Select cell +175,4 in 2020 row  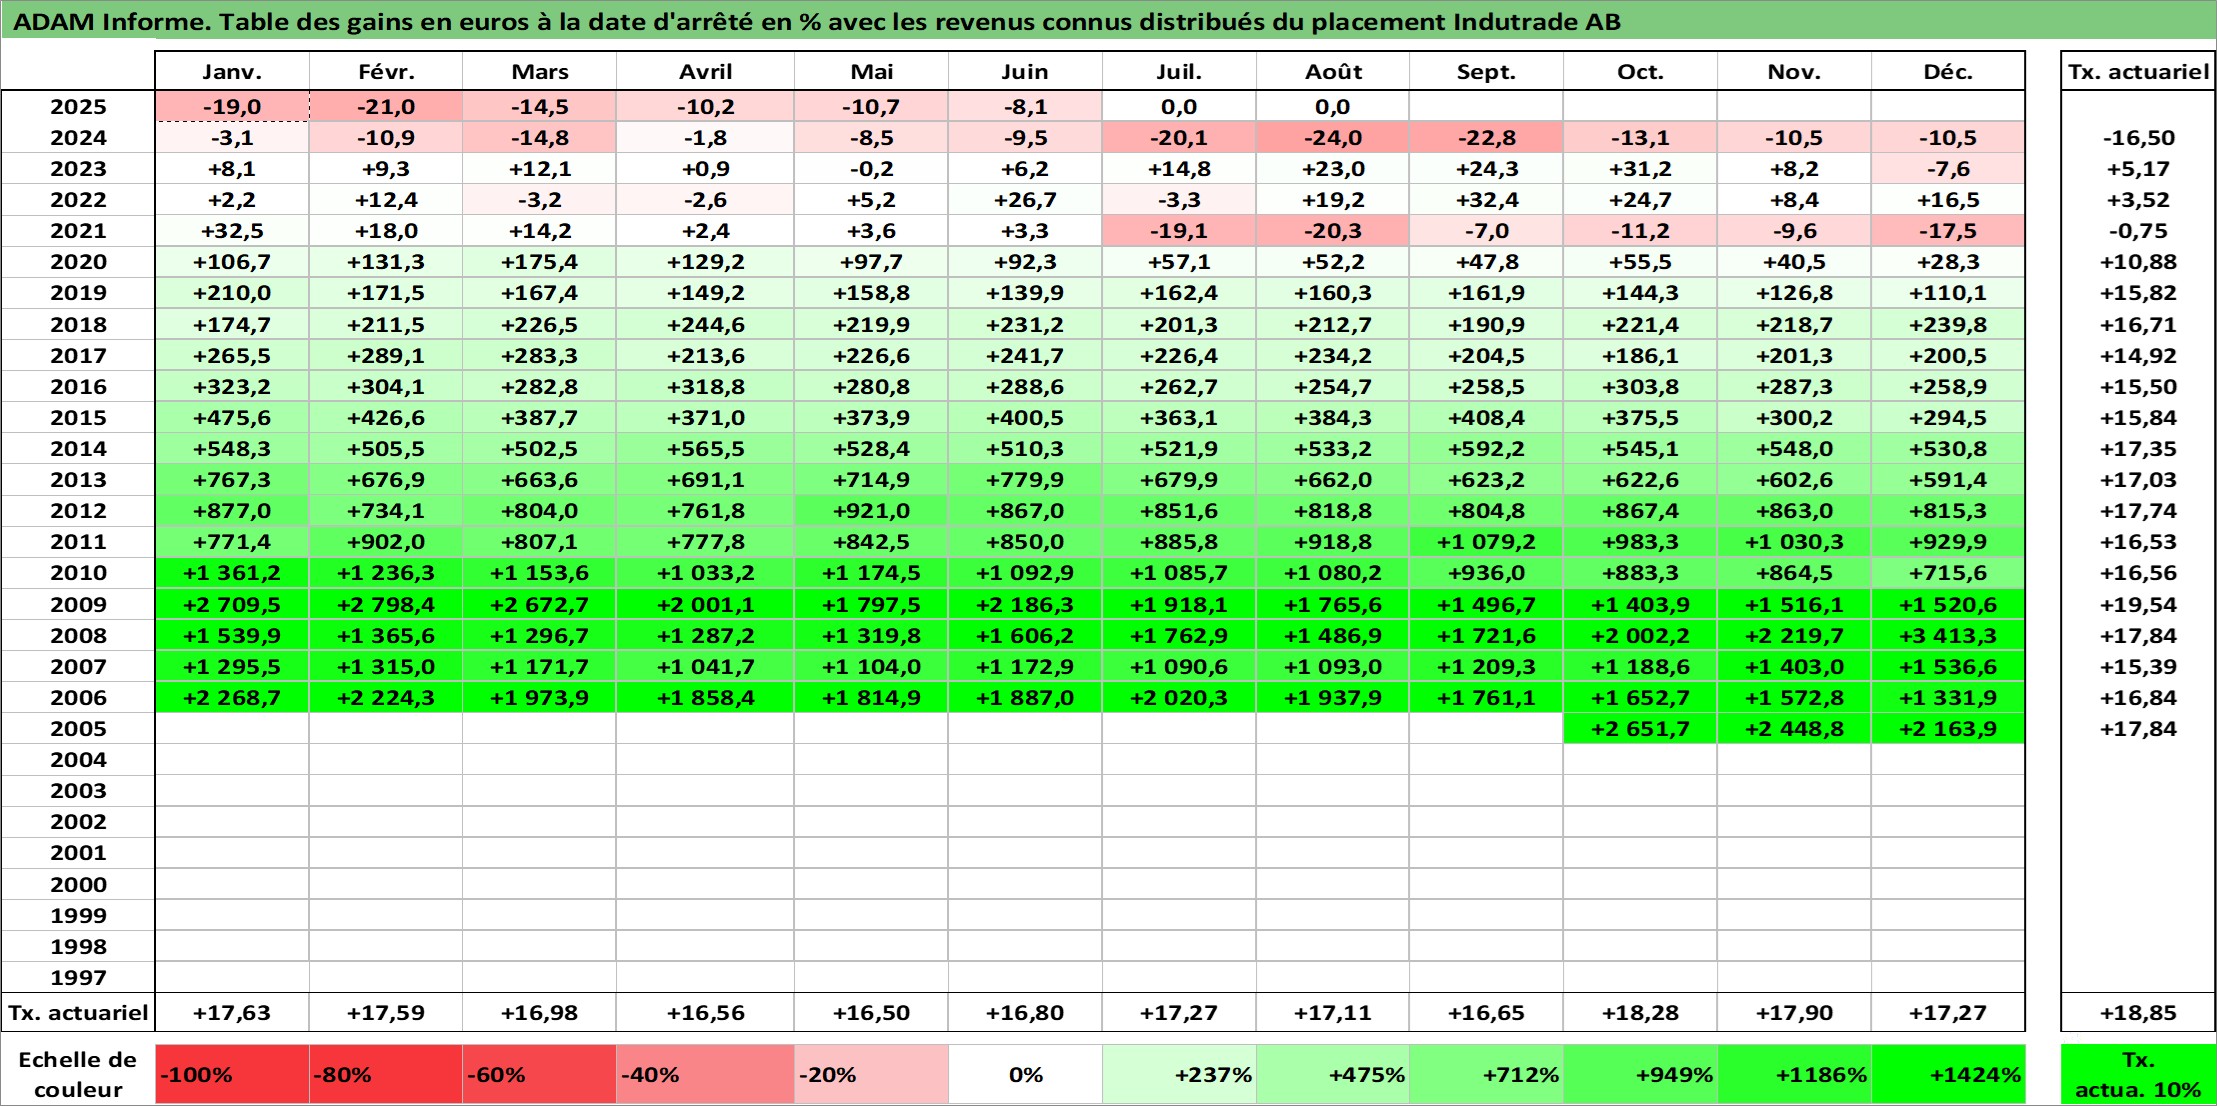(x=540, y=262)
